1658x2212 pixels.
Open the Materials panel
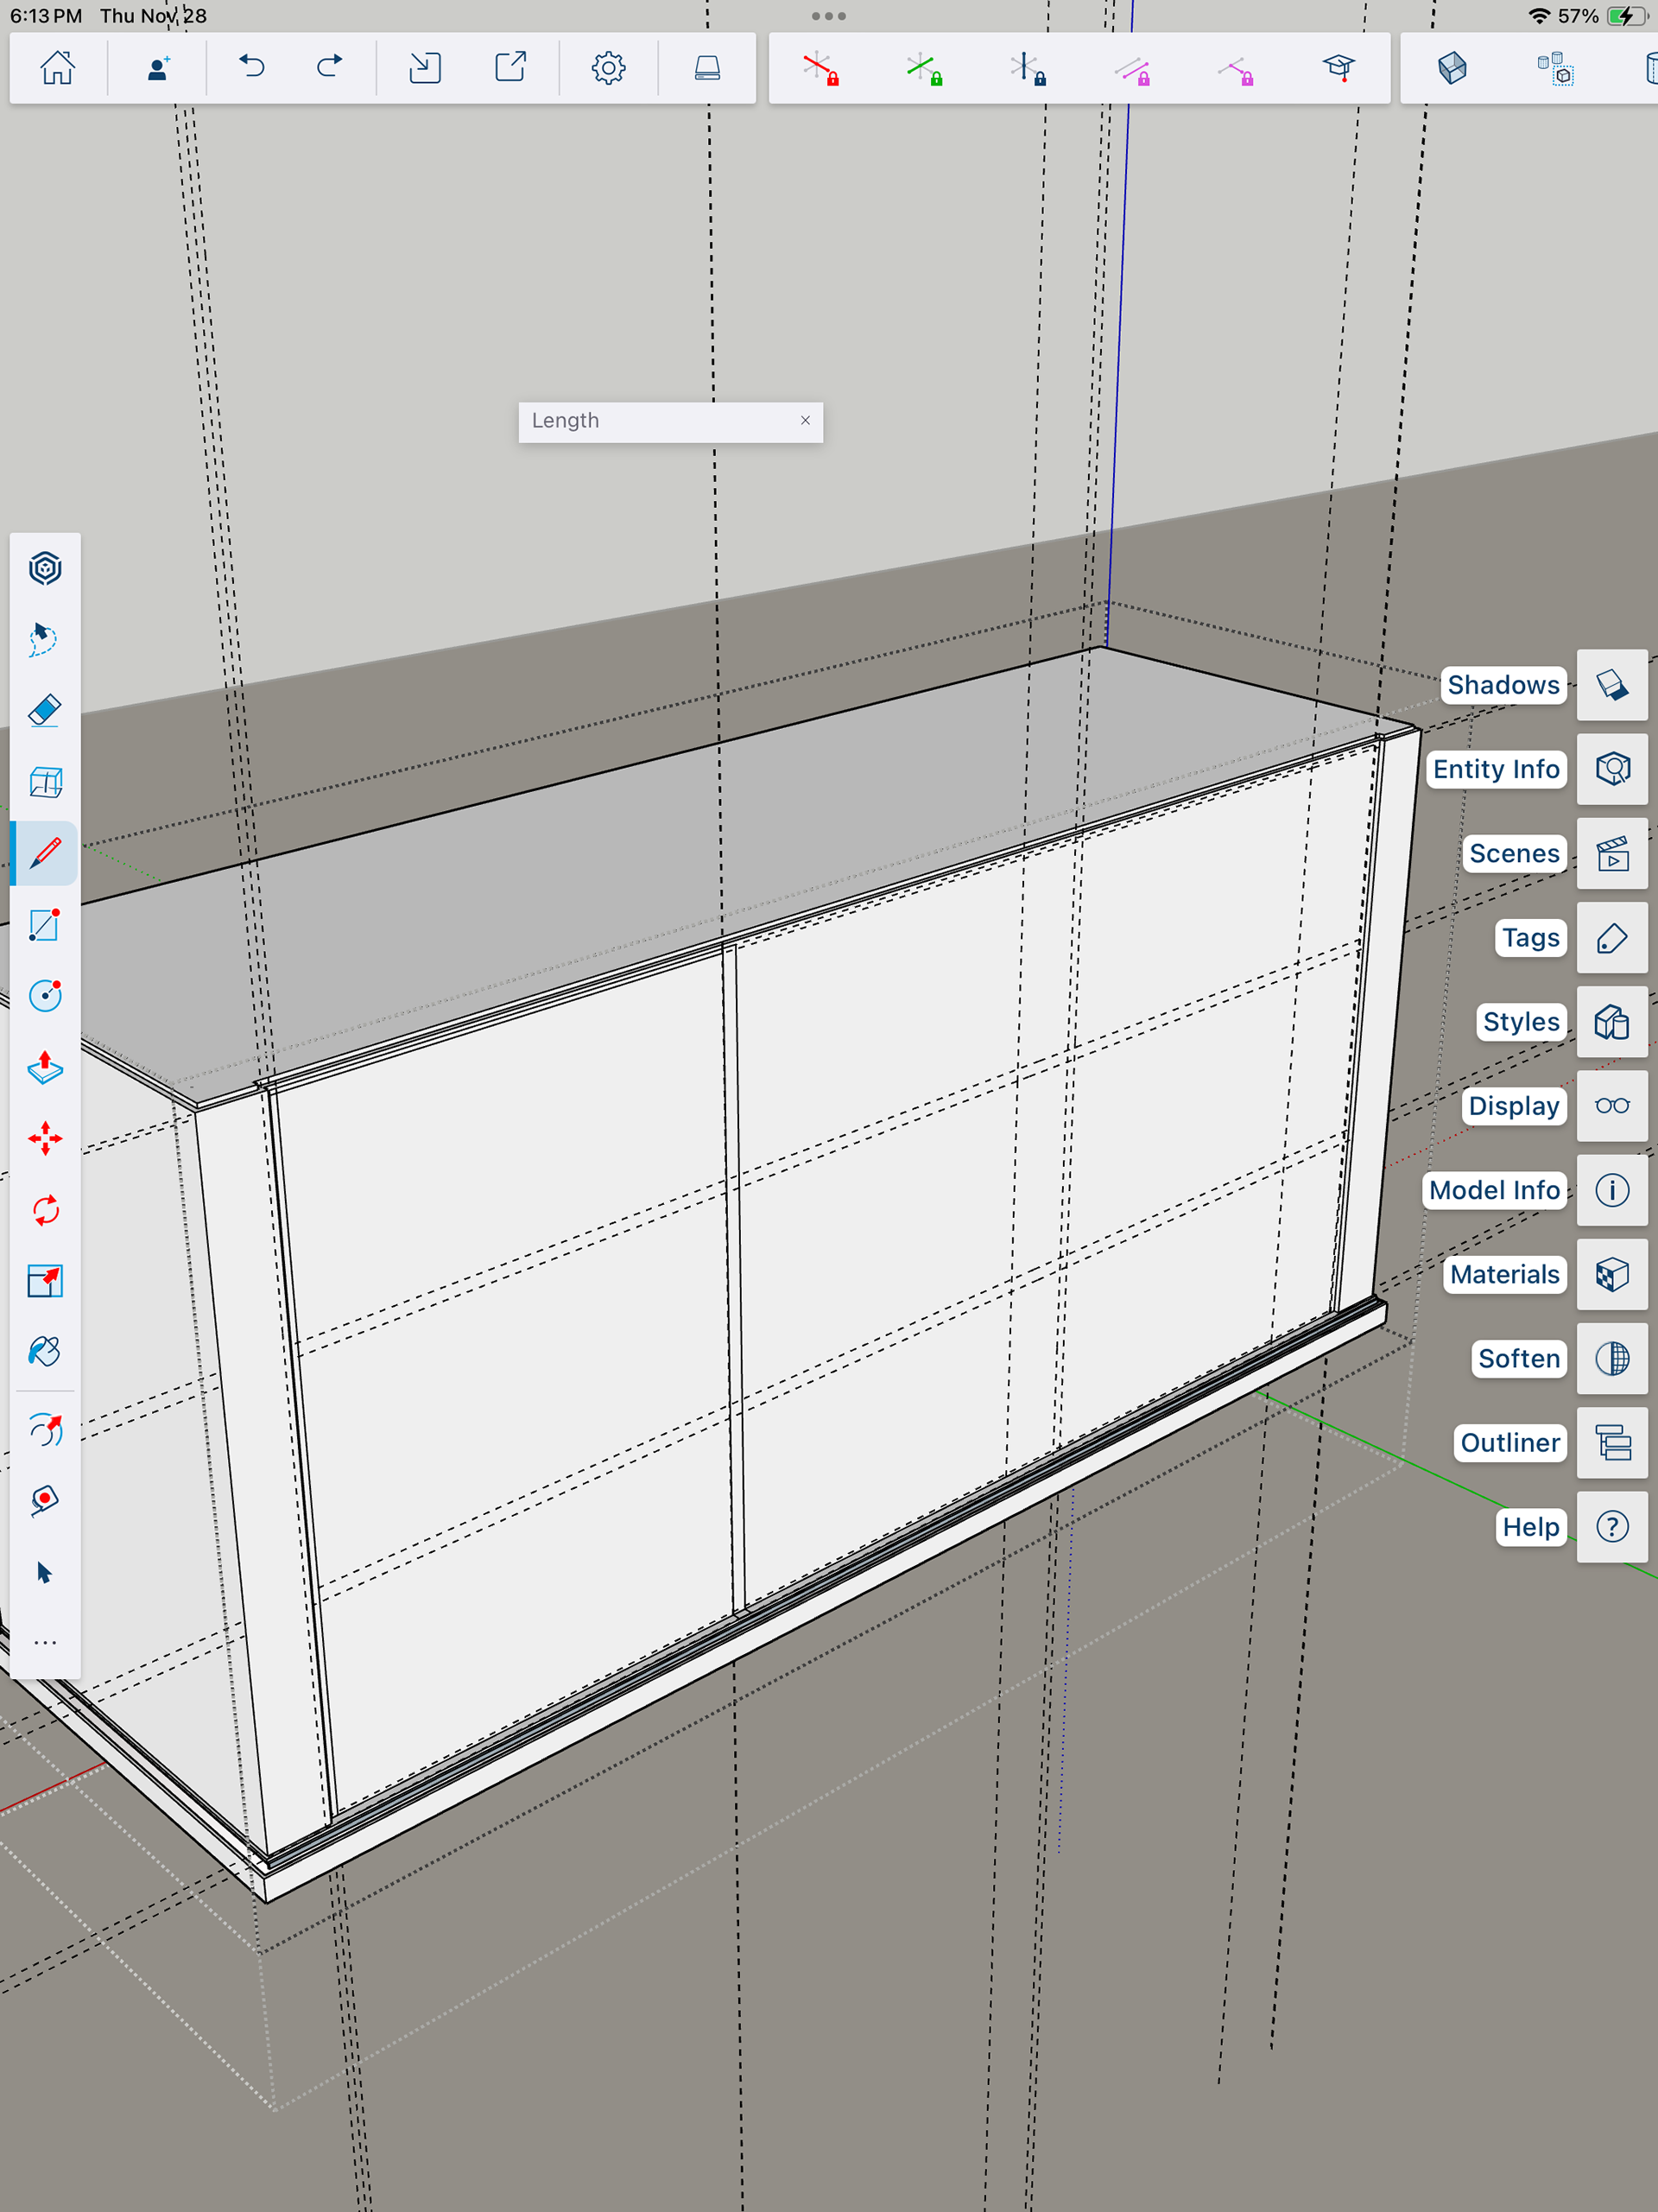(x=1611, y=1274)
